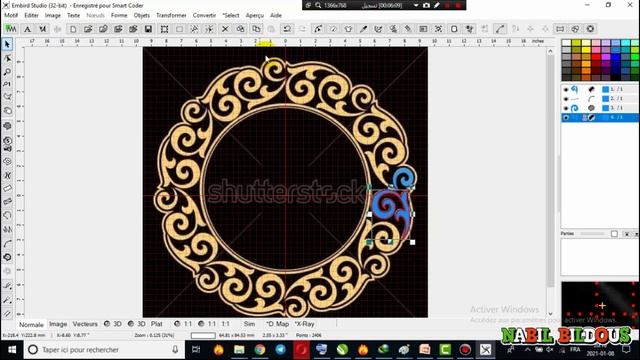This screenshot has height=360, width=640.
Task: Enable first 3D view radio option
Action: click(107, 324)
